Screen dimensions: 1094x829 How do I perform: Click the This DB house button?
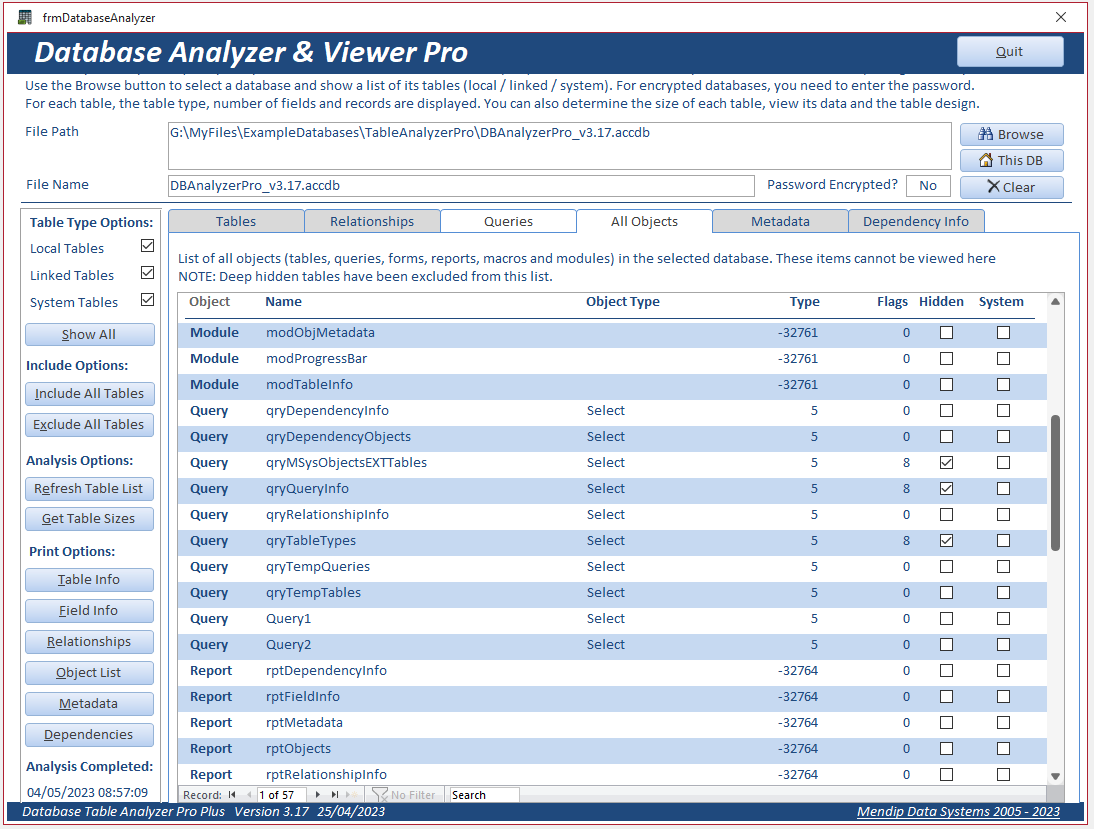click(1012, 160)
